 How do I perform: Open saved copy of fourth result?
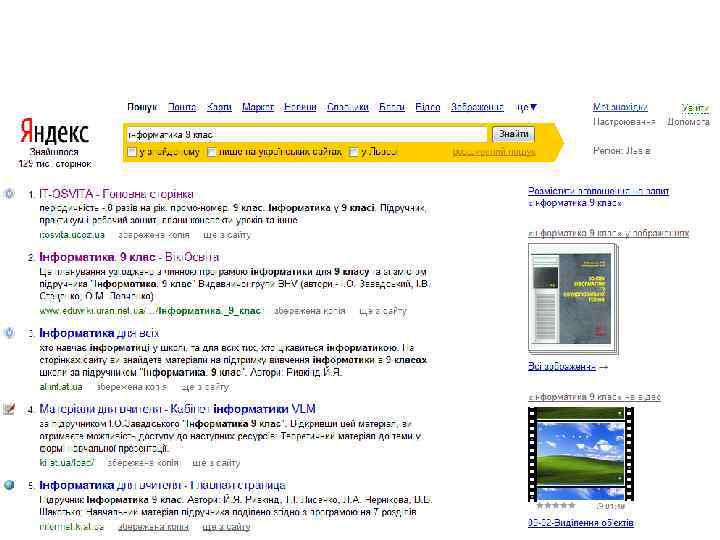[x=143, y=463]
